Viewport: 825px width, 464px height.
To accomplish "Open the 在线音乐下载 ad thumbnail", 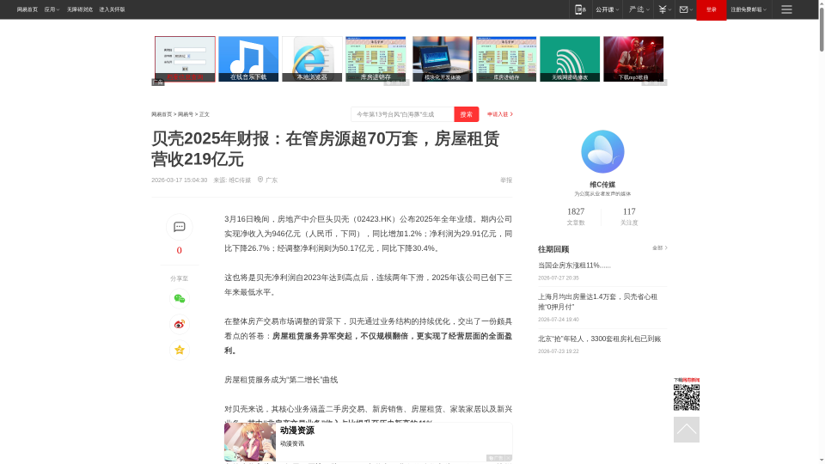I will point(248,58).
